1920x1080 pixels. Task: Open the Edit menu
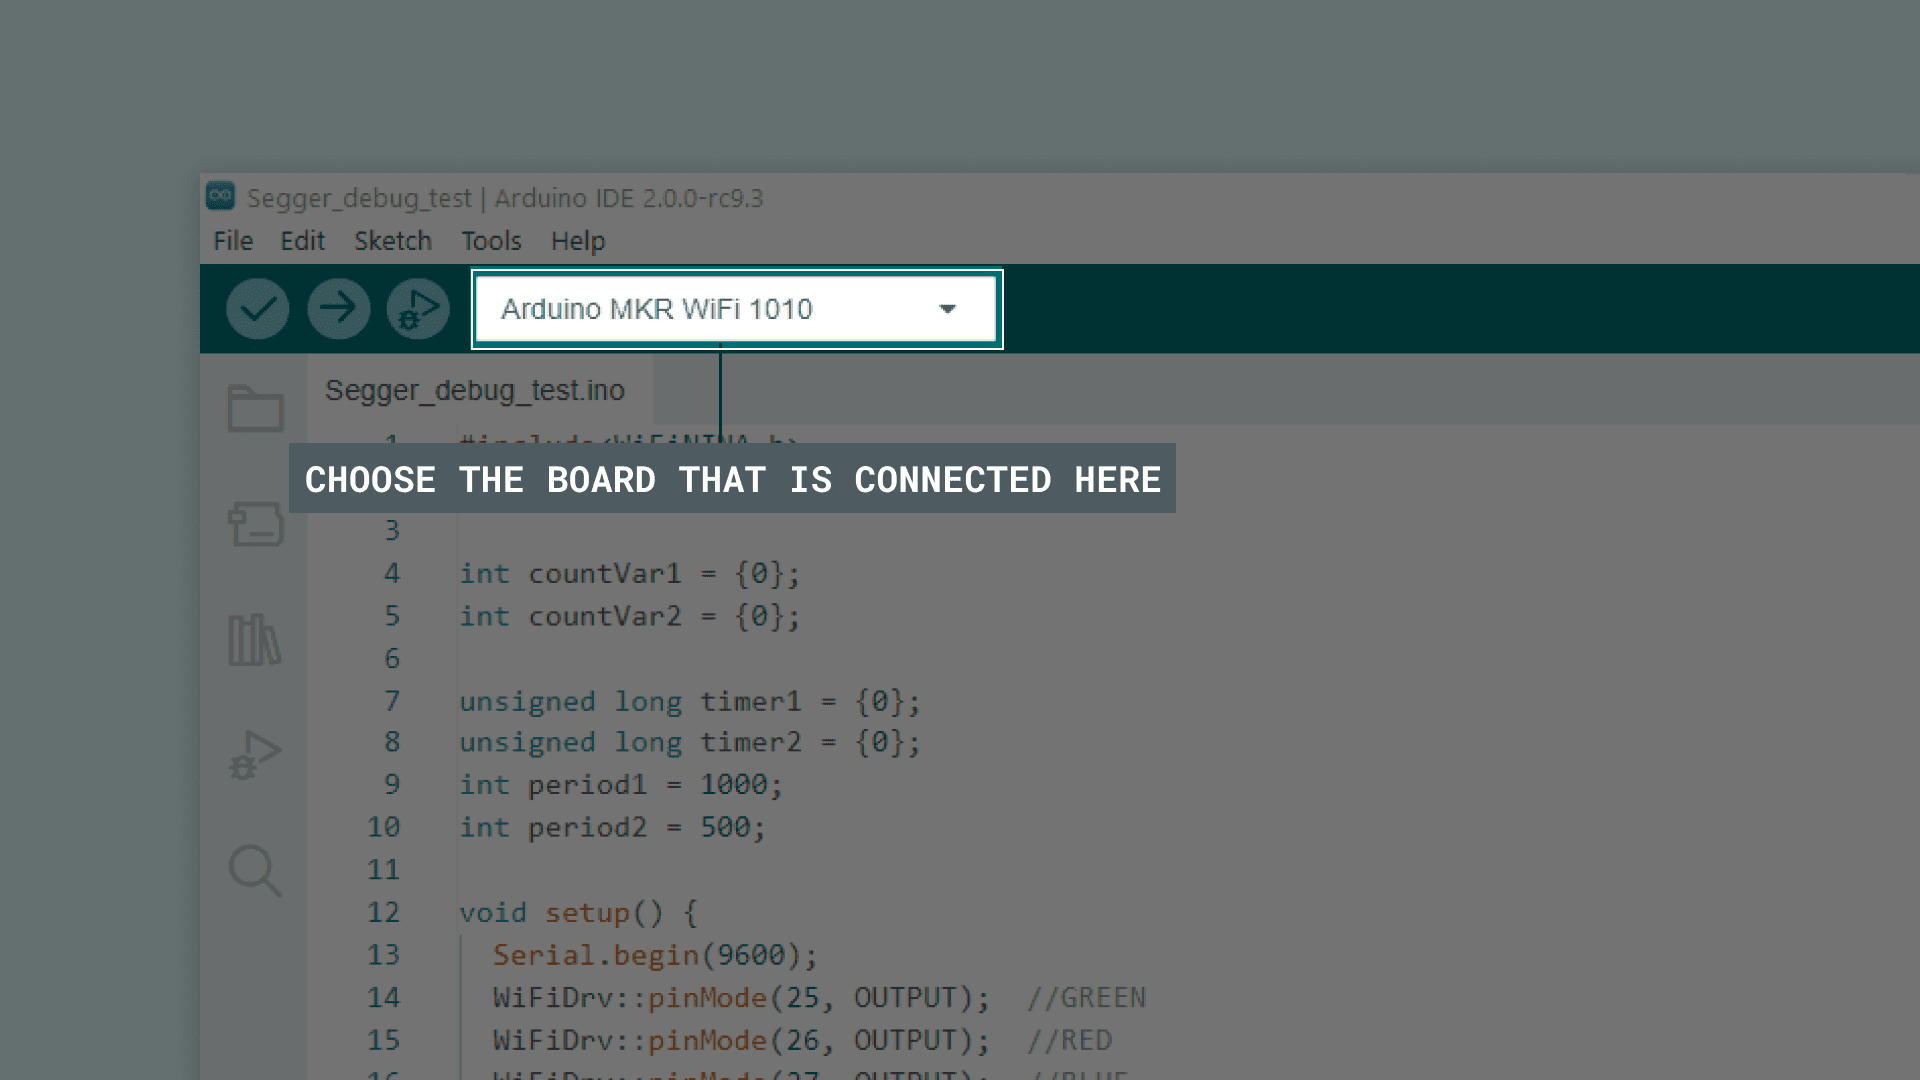[302, 241]
